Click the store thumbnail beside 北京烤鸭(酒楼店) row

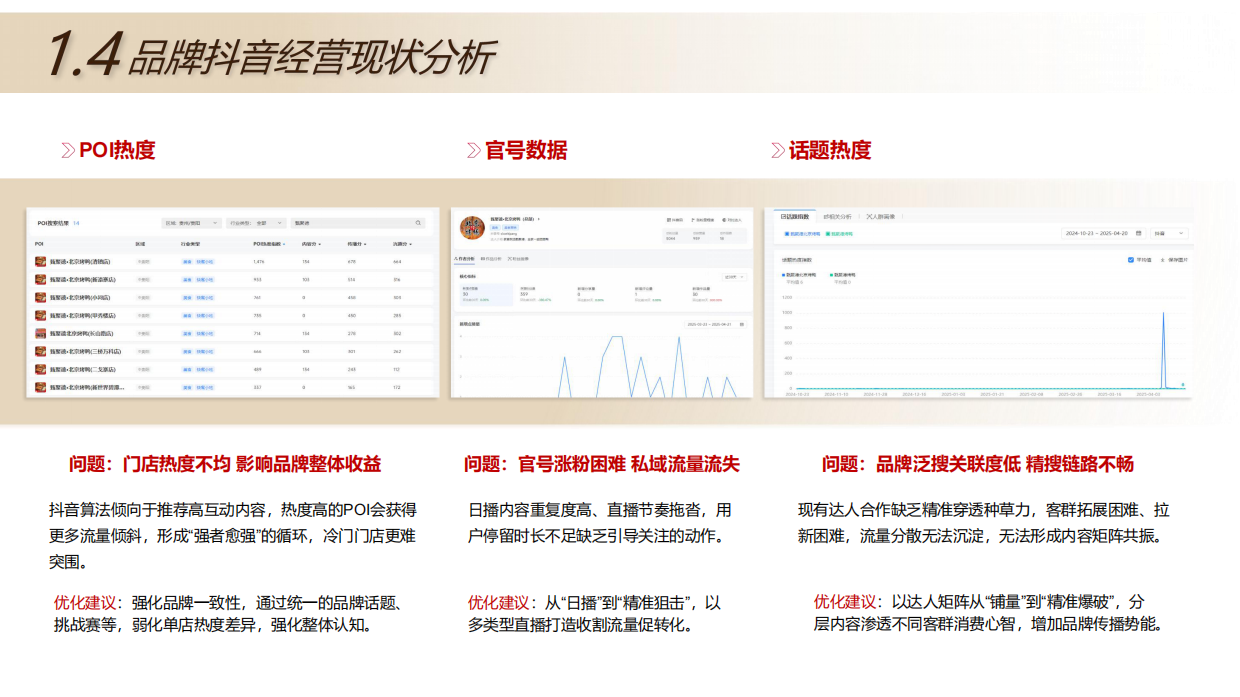point(40,262)
